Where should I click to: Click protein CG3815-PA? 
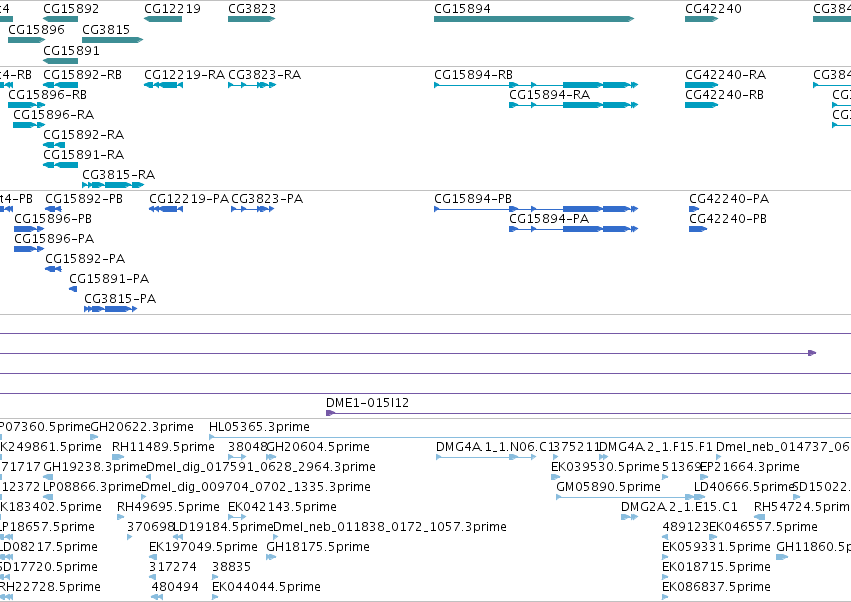pyautogui.click(x=120, y=299)
